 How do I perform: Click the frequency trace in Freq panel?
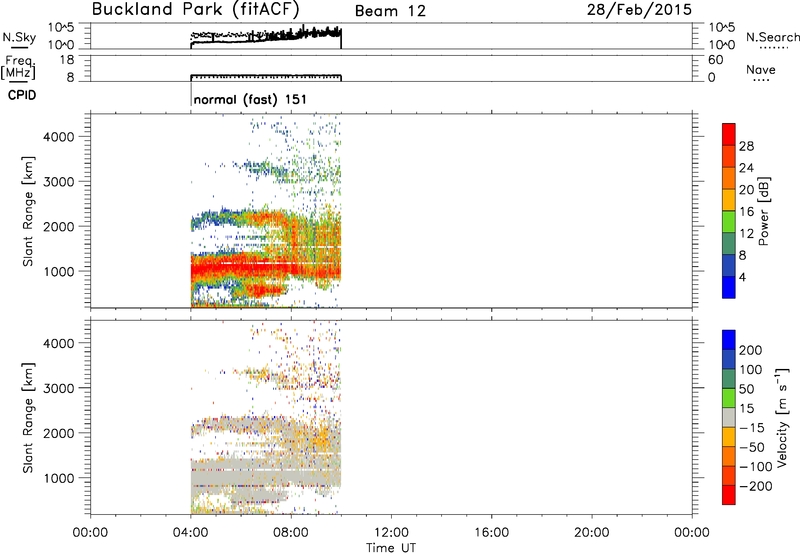point(265,77)
